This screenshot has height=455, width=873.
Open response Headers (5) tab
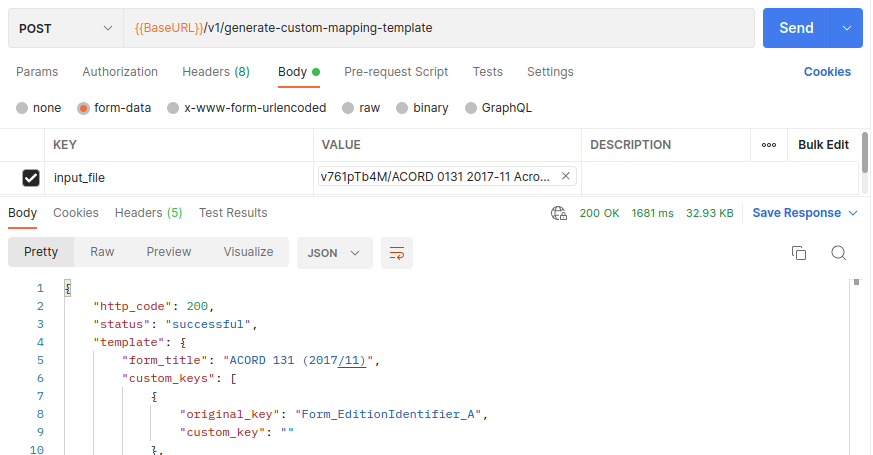[149, 213]
